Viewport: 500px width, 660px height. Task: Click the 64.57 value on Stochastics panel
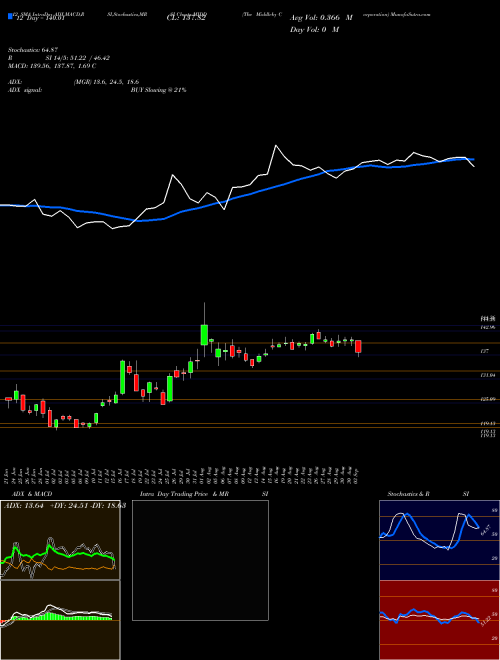[x=485, y=529]
